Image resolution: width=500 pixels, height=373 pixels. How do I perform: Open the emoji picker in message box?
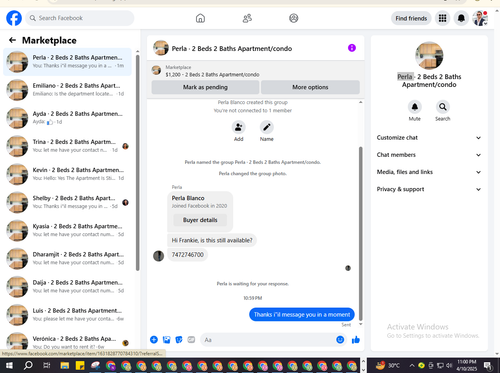pyautogui.click(x=340, y=340)
